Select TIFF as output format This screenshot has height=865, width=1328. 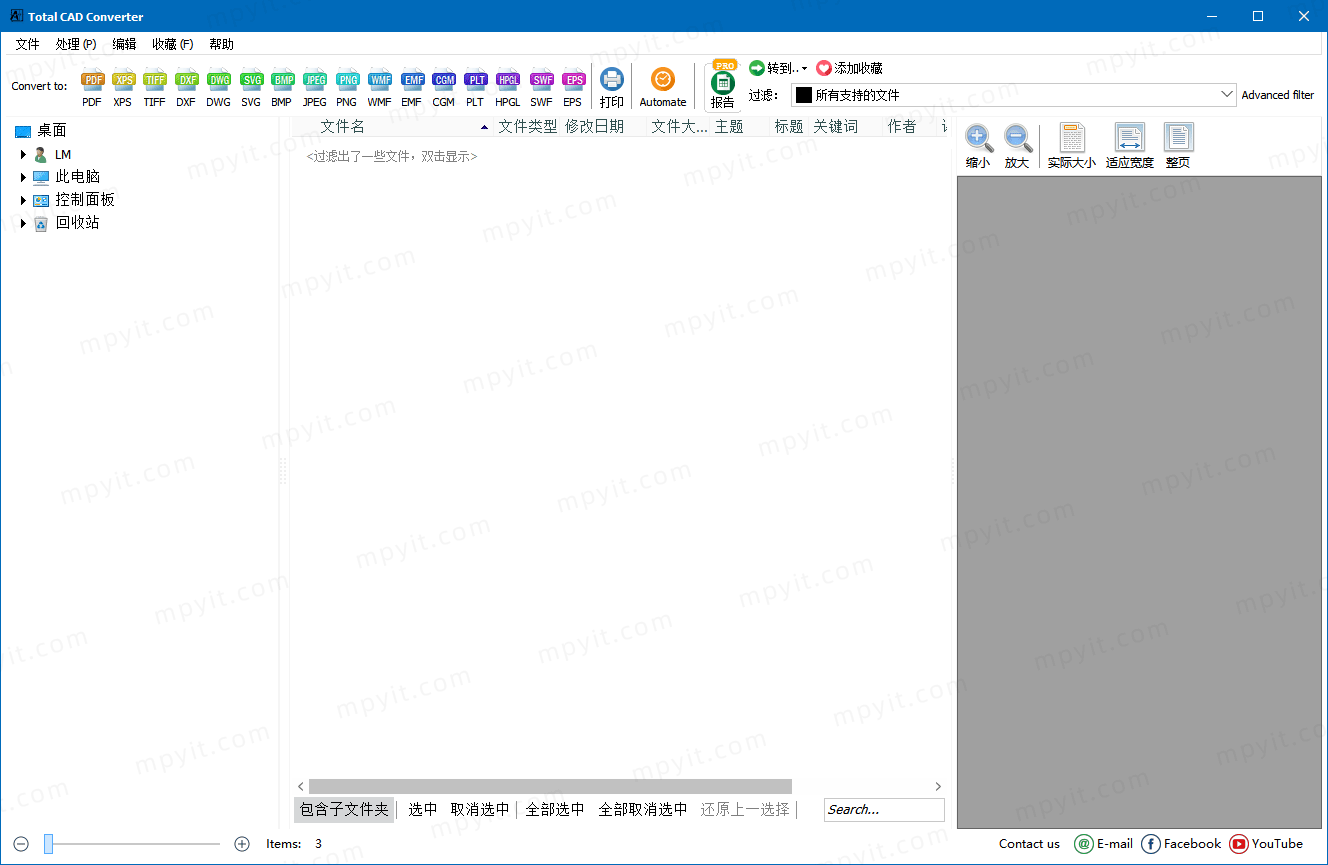click(x=155, y=88)
